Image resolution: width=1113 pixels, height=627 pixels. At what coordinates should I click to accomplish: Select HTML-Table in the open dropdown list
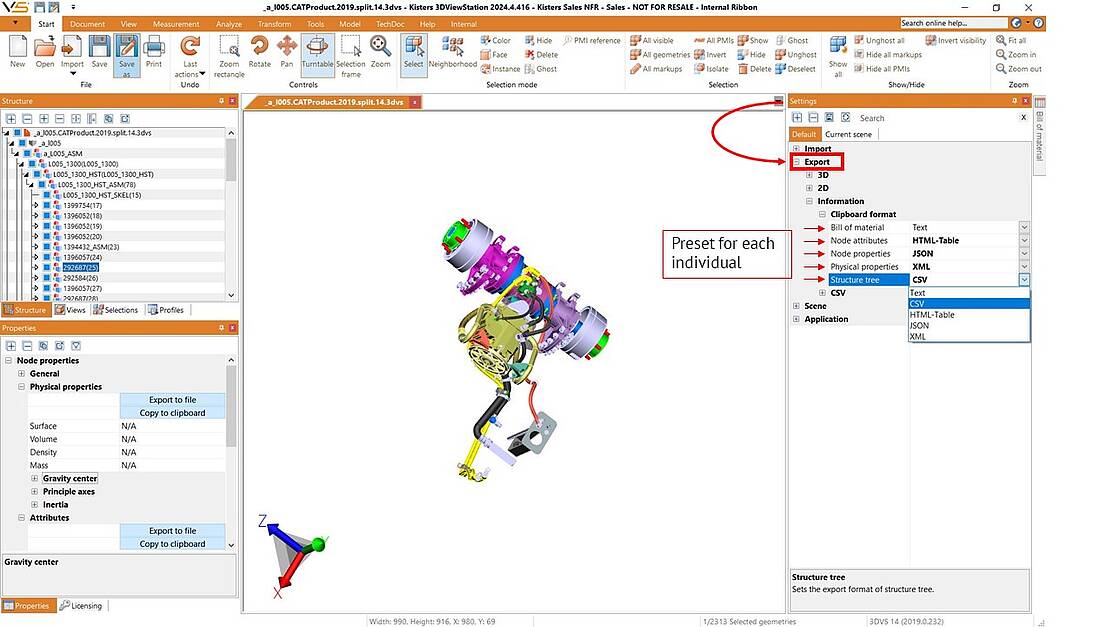click(x=969, y=315)
